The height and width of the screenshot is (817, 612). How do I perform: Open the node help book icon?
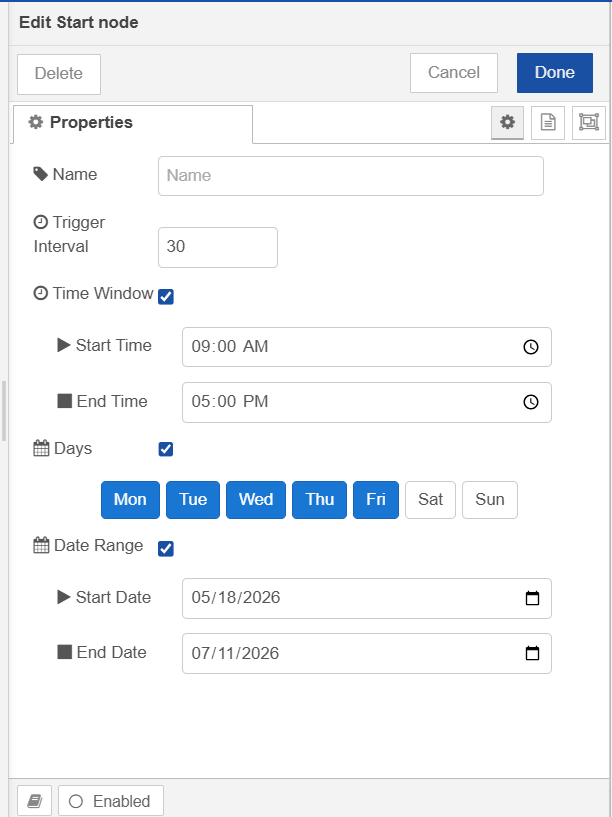click(34, 800)
